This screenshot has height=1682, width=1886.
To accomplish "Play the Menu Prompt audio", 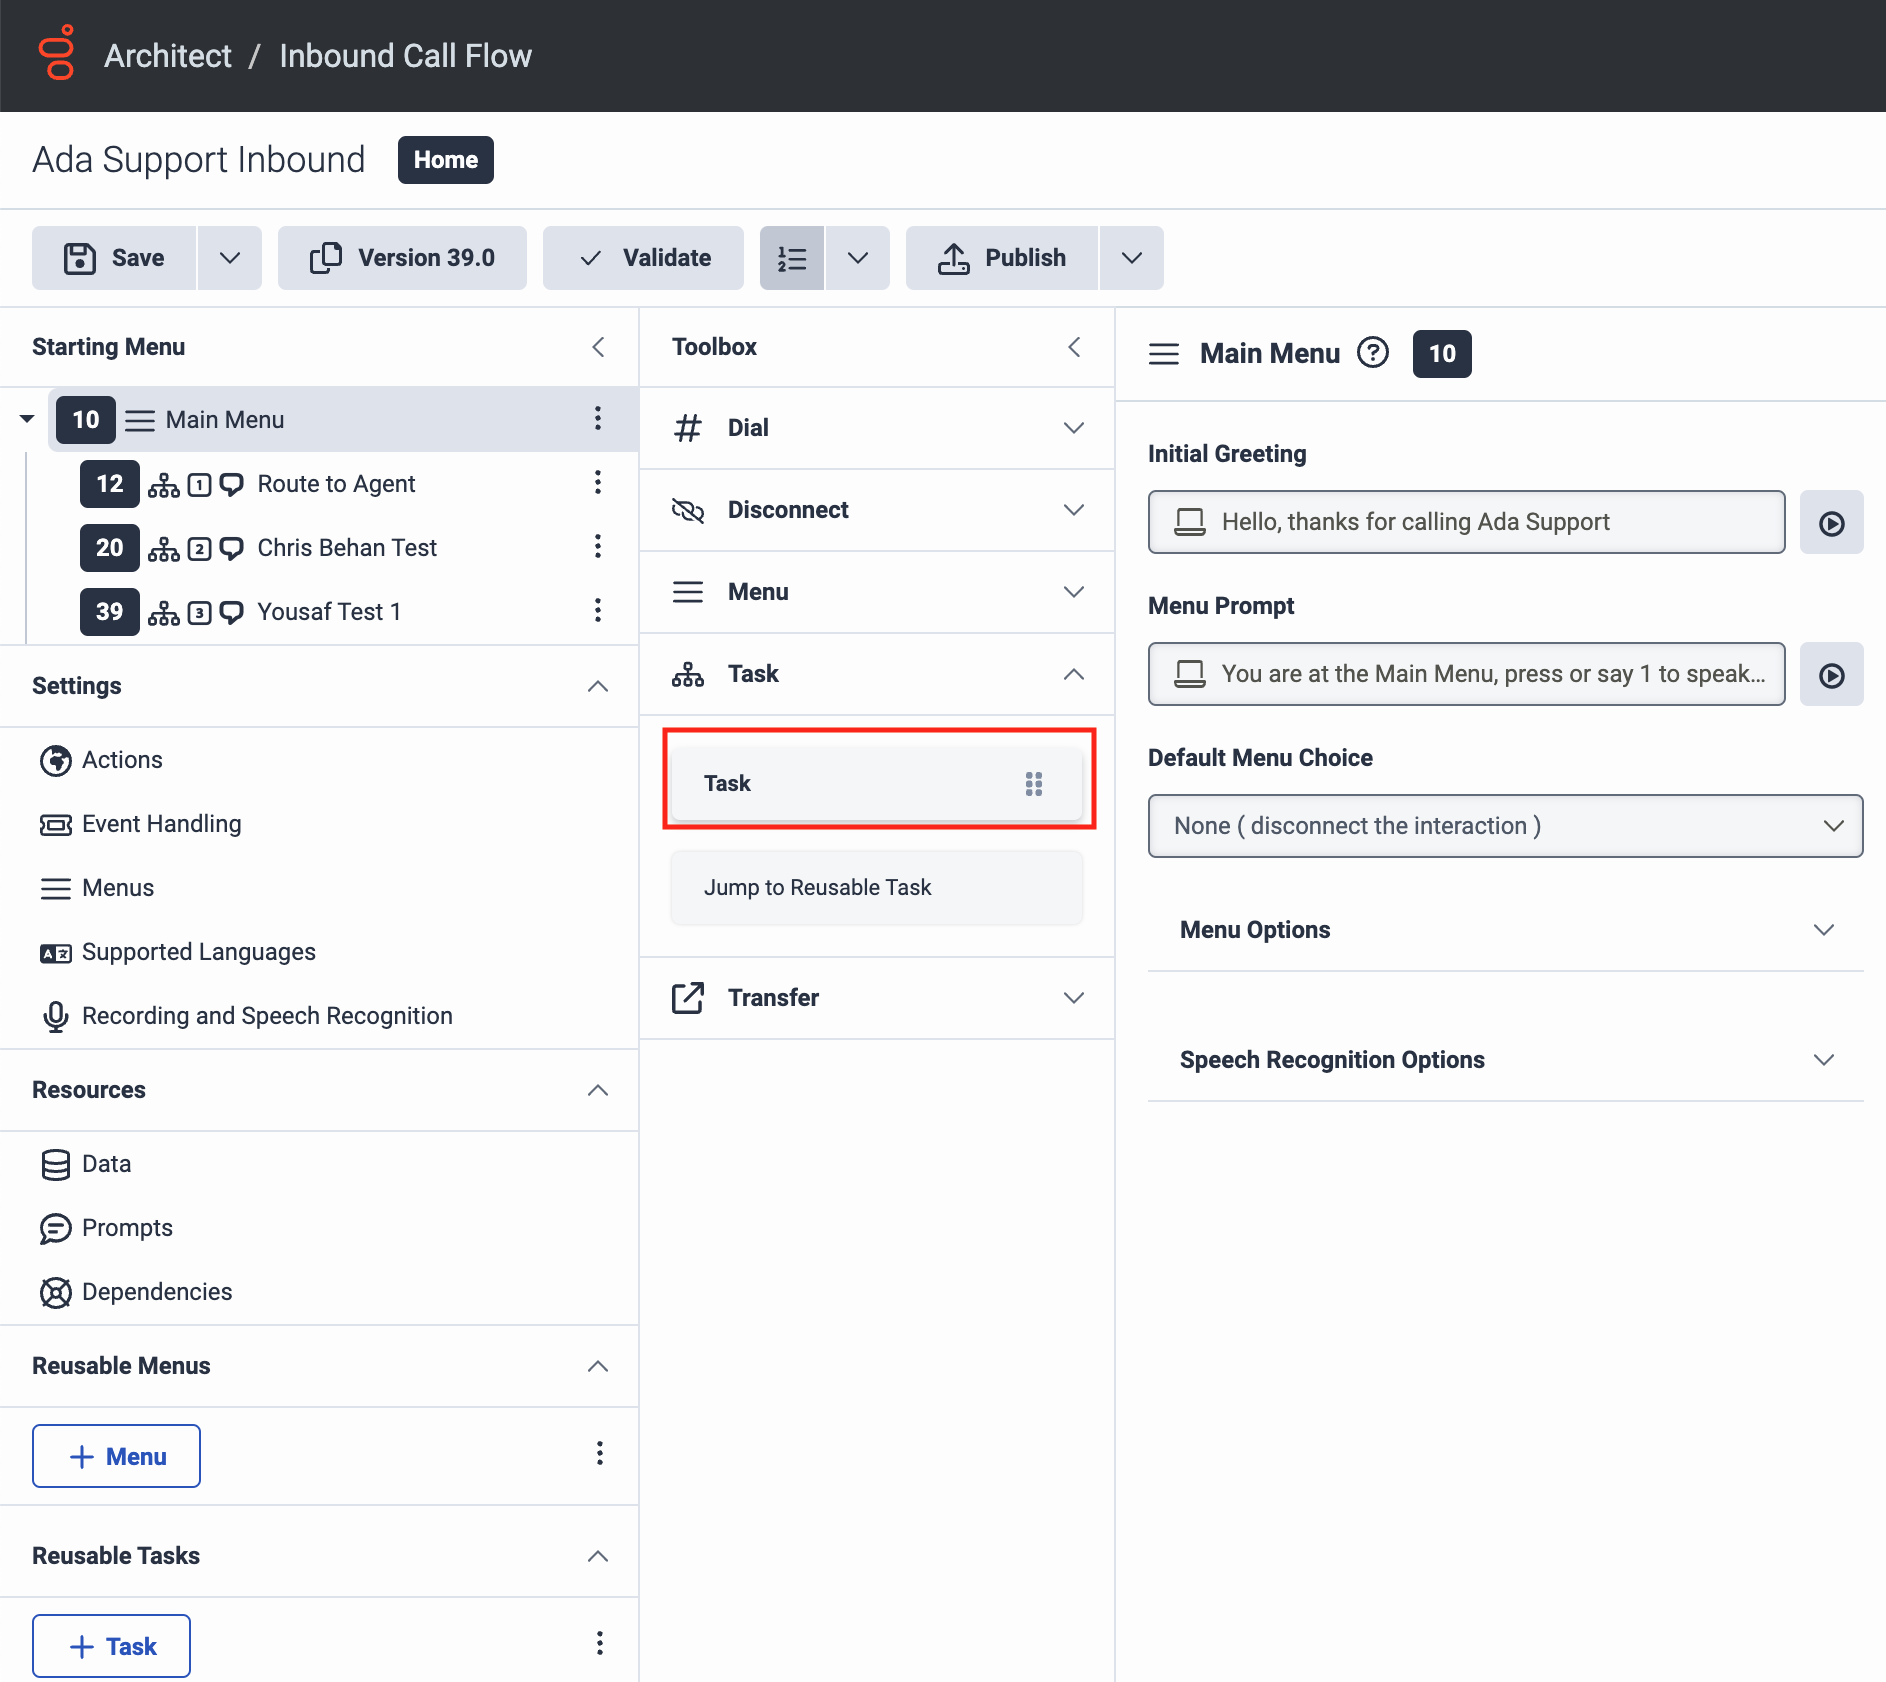I will [x=1831, y=675].
